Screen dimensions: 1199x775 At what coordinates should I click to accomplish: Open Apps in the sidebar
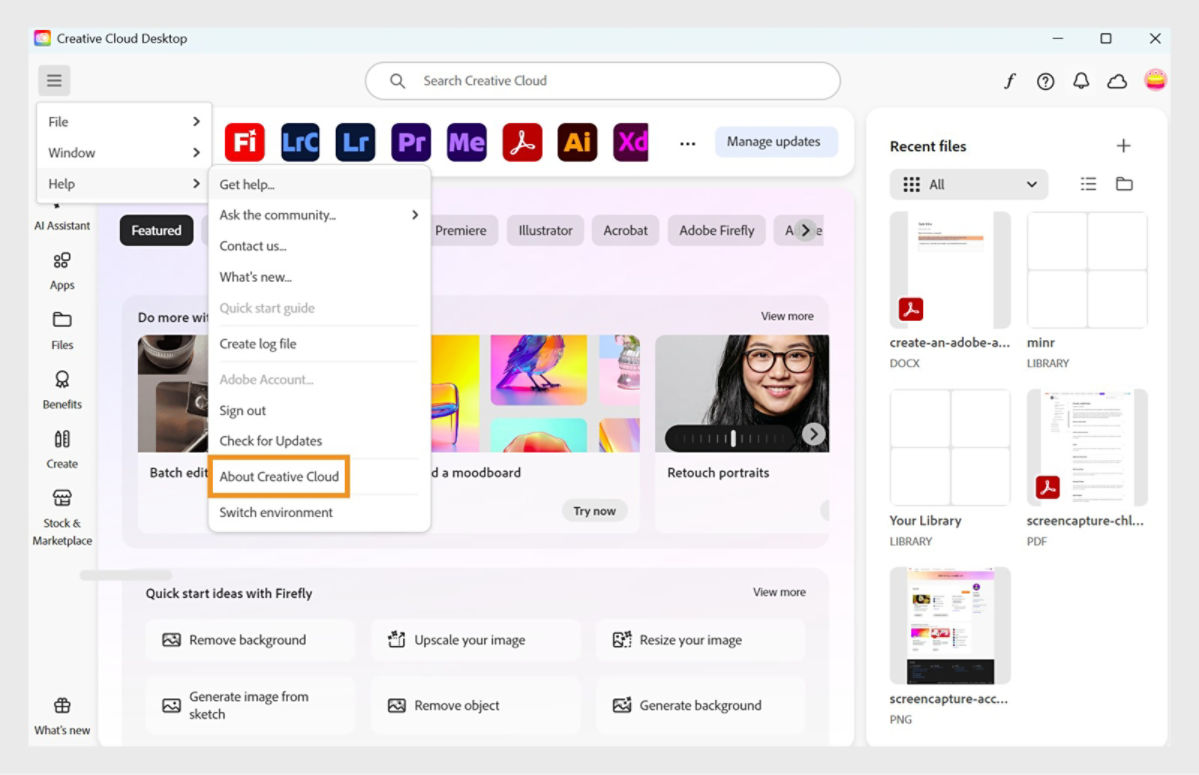[62, 271]
